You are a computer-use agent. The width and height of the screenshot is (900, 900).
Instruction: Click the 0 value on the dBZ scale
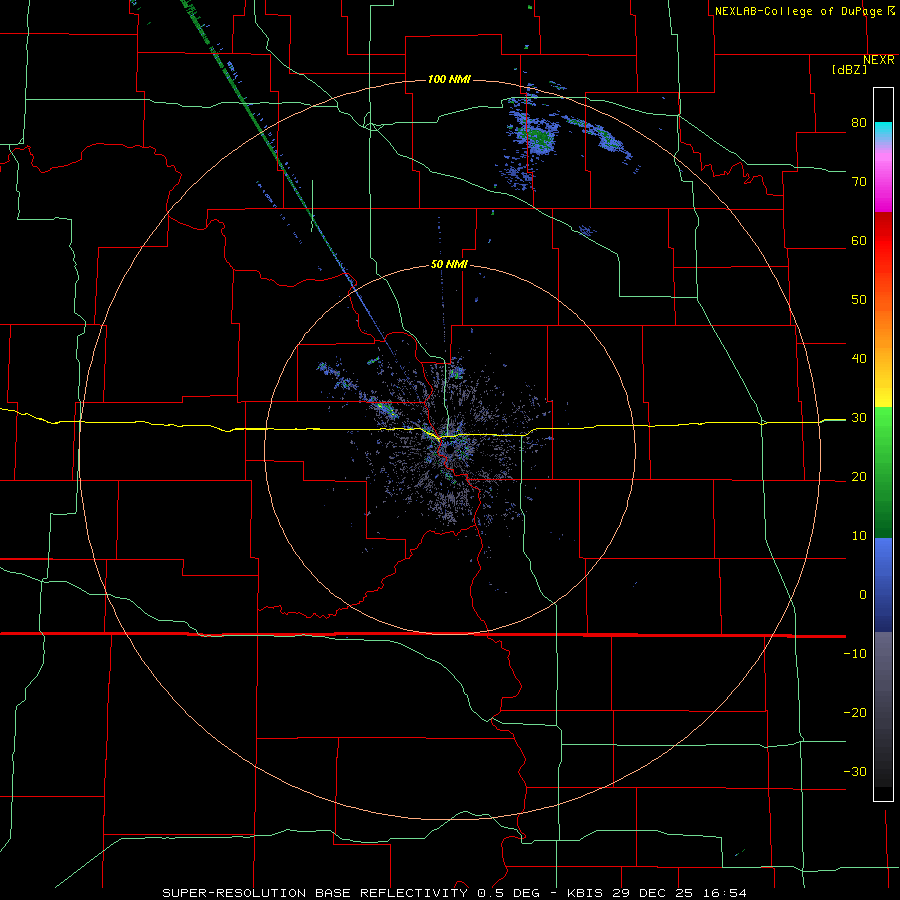coord(863,595)
